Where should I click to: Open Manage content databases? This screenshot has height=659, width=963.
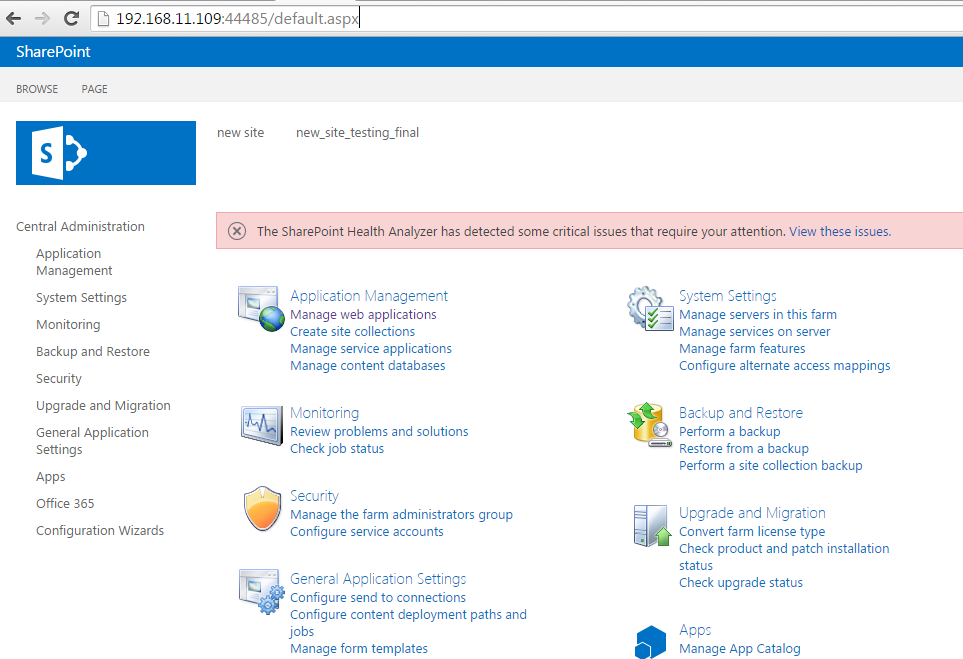pos(368,366)
